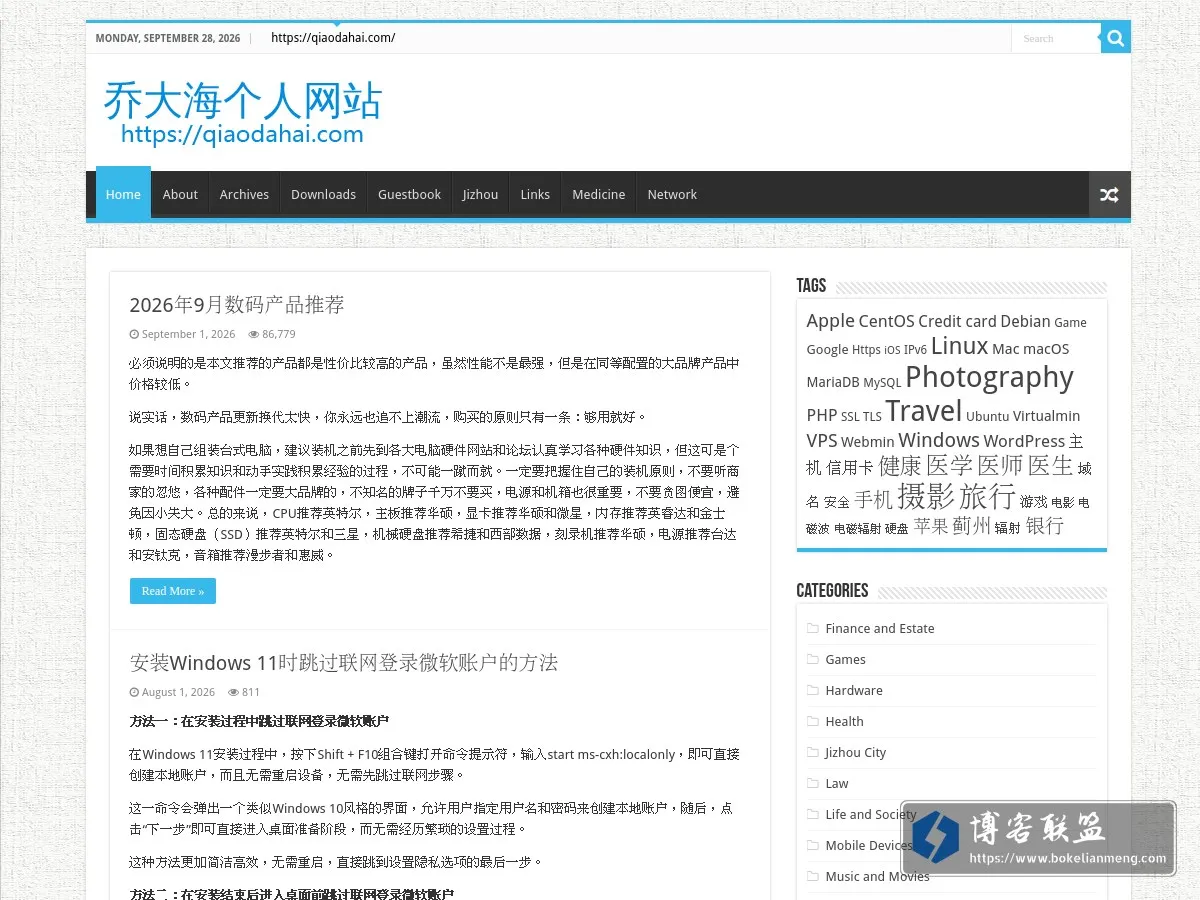Viewport: 1200px width, 900px height.
Task: Open the Links menu item
Action: (x=535, y=194)
